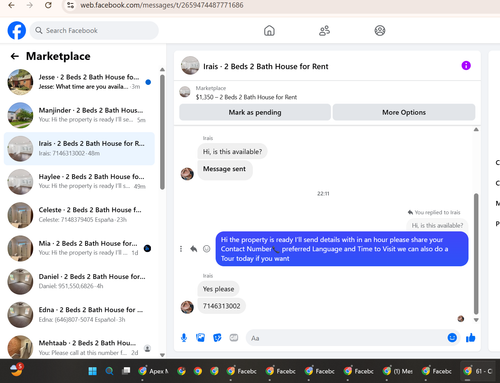Open Haylee's conversation
This screenshot has width=500, height=383.
pos(79,182)
